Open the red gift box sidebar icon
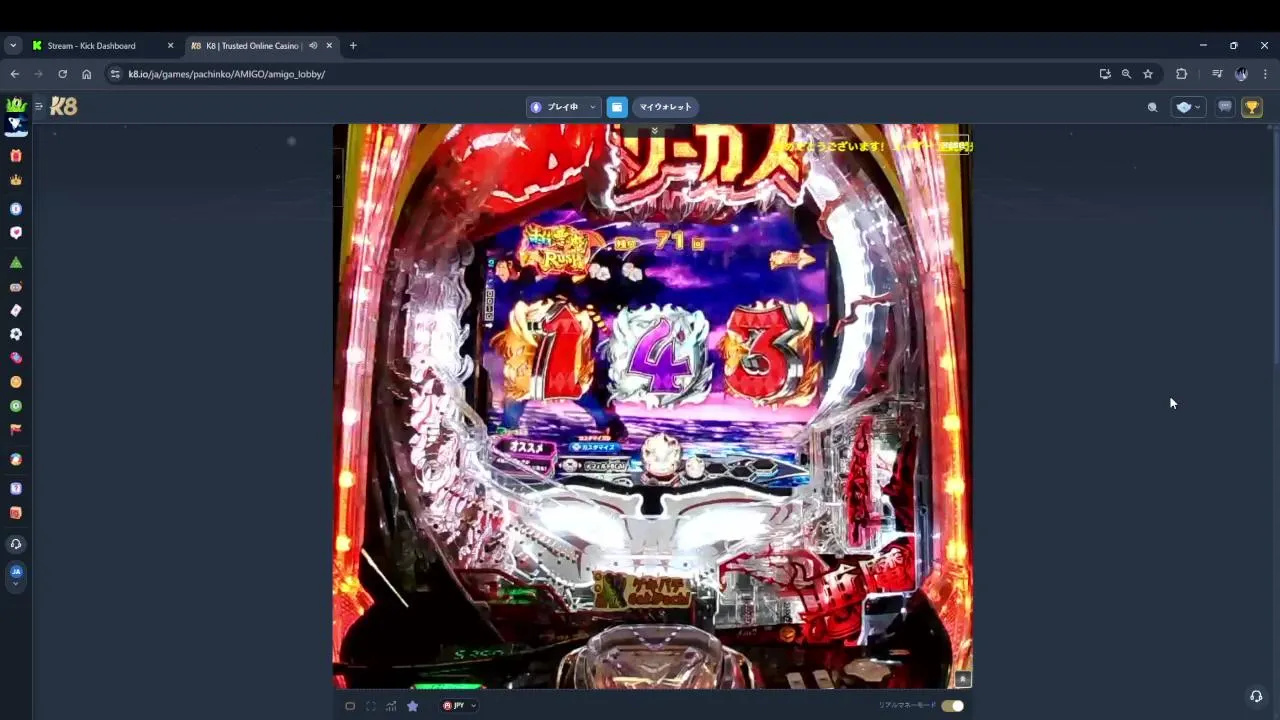The width and height of the screenshot is (1280, 720). click(x=15, y=156)
